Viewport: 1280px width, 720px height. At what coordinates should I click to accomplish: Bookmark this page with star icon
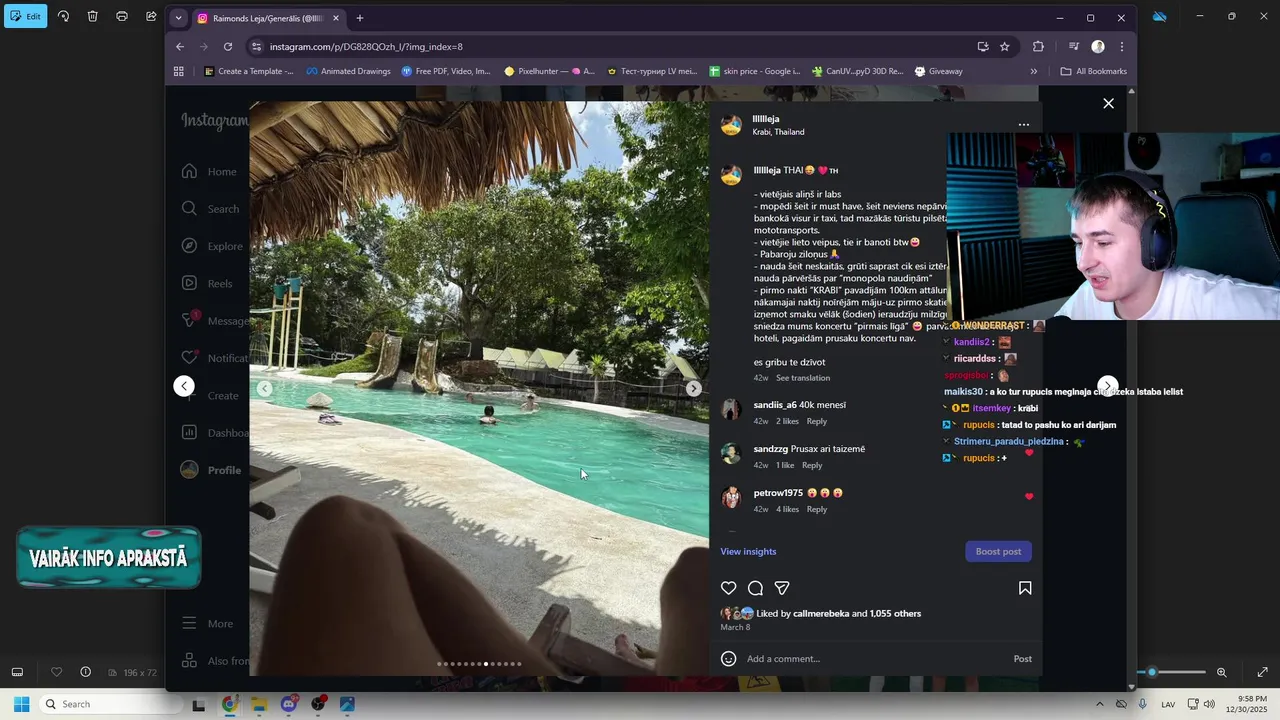tap(1005, 46)
